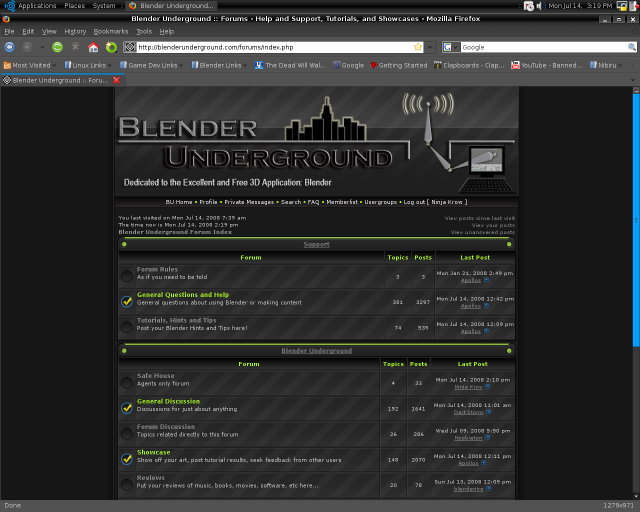Open the Getting Started bookmark
The height and width of the screenshot is (512, 640).
point(399,65)
